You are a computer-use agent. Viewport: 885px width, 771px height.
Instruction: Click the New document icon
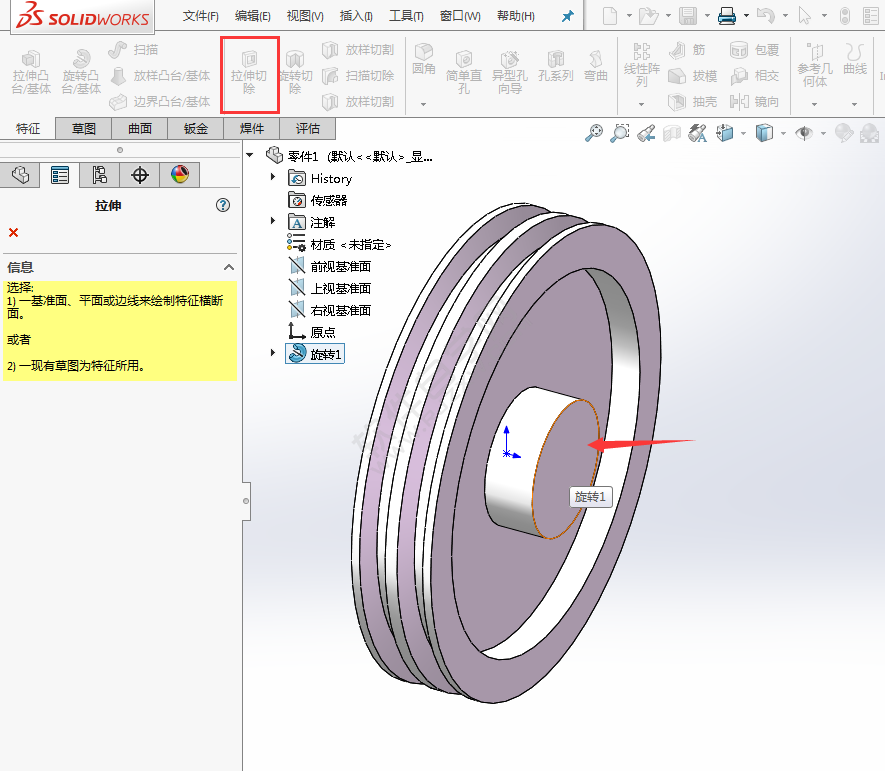610,16
